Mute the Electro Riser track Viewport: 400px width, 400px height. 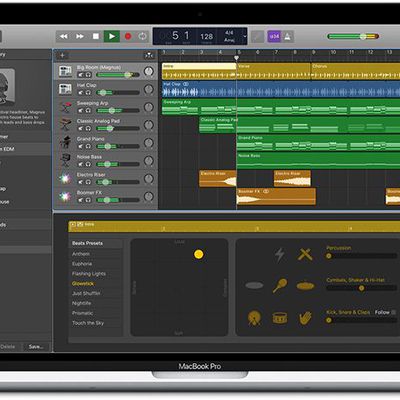coord(81,182)
